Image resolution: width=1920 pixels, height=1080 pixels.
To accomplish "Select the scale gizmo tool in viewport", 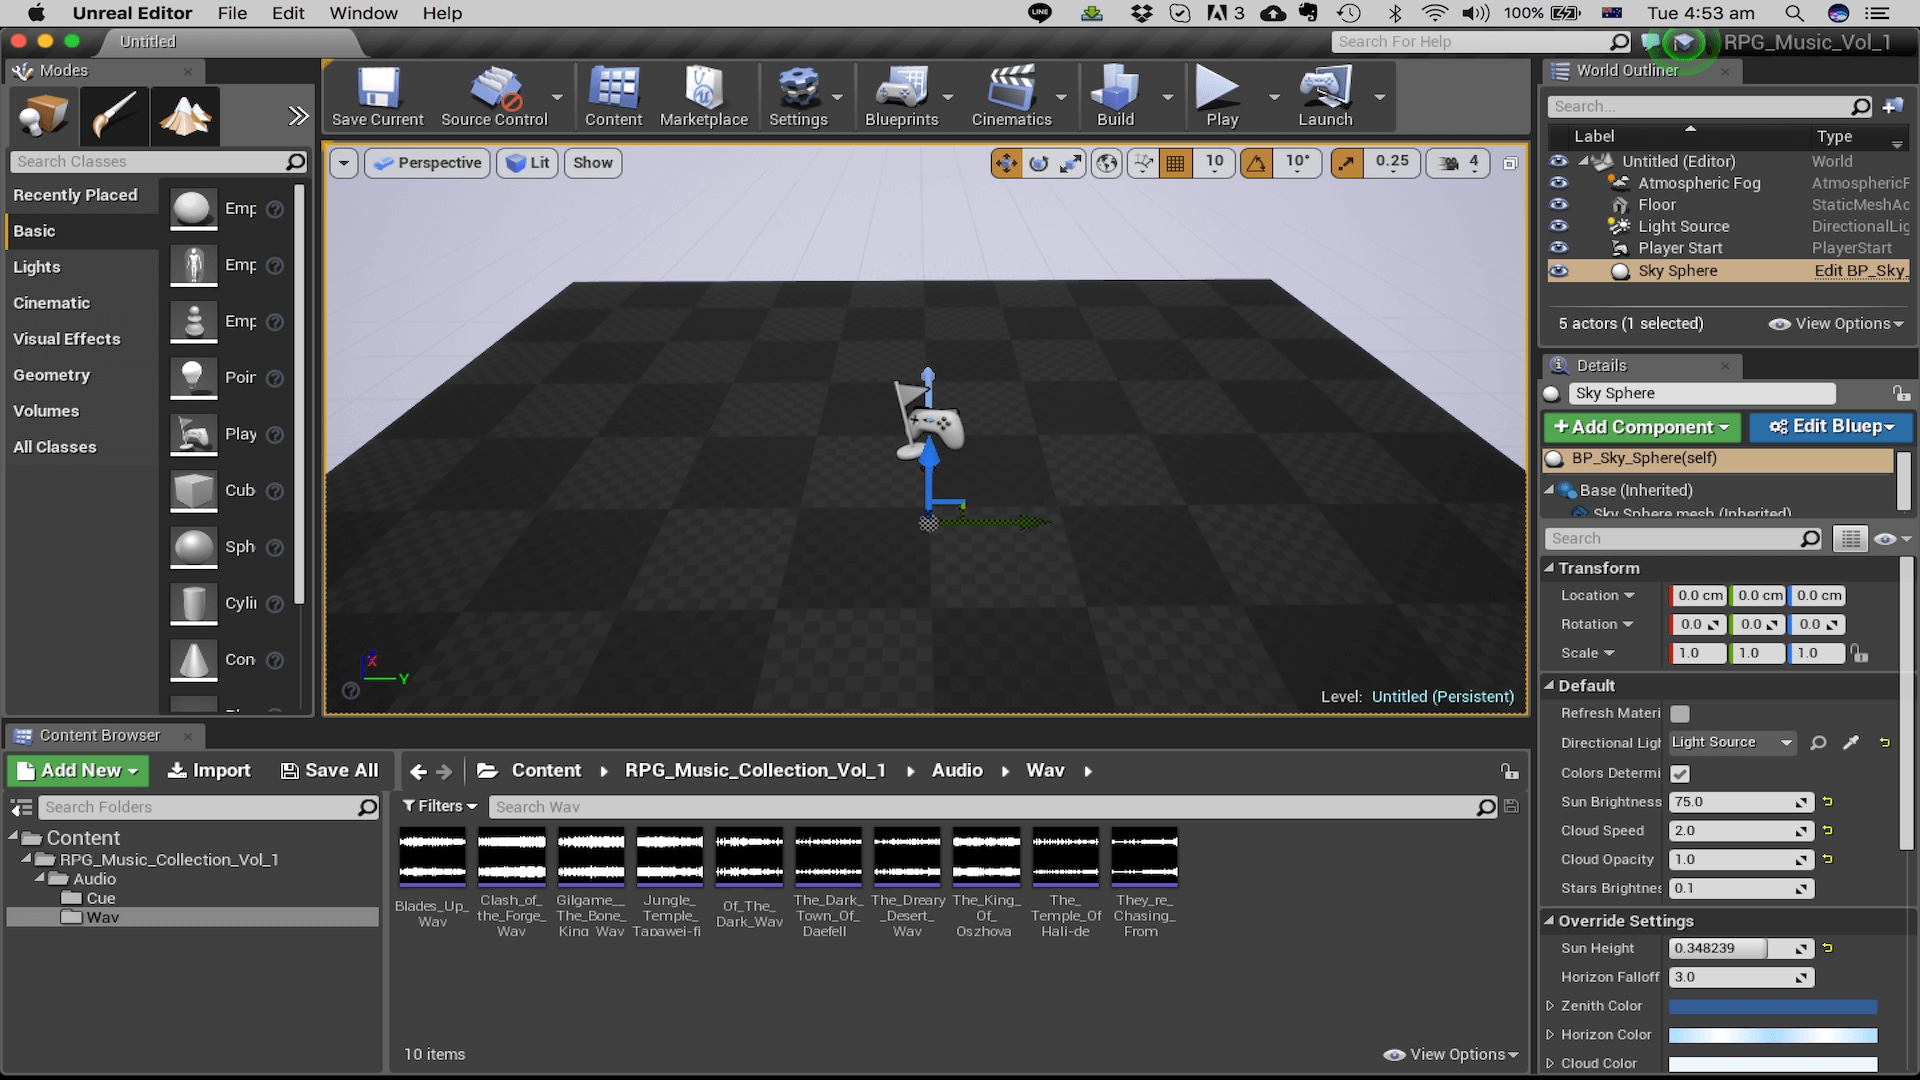I will pos(1071,163).
